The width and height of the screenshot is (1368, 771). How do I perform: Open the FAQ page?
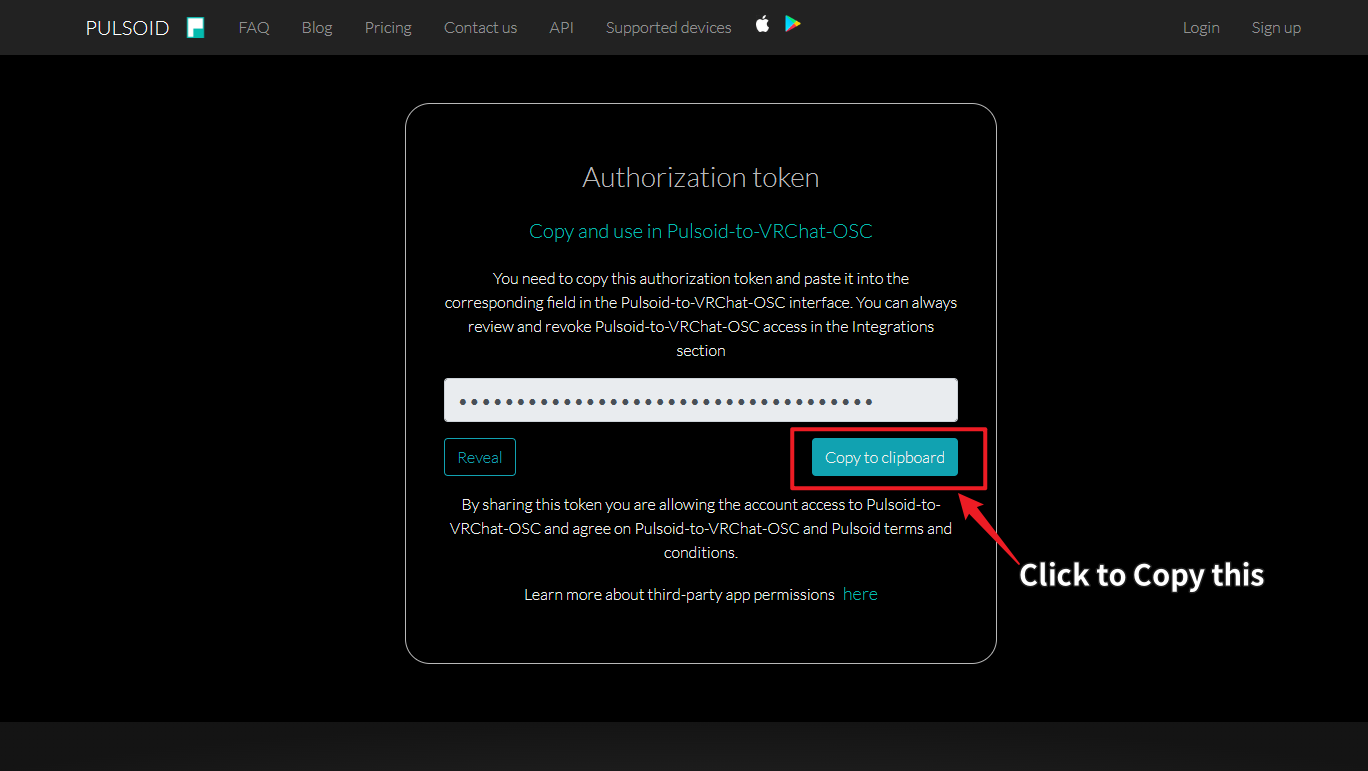click(x=254, y=28)
